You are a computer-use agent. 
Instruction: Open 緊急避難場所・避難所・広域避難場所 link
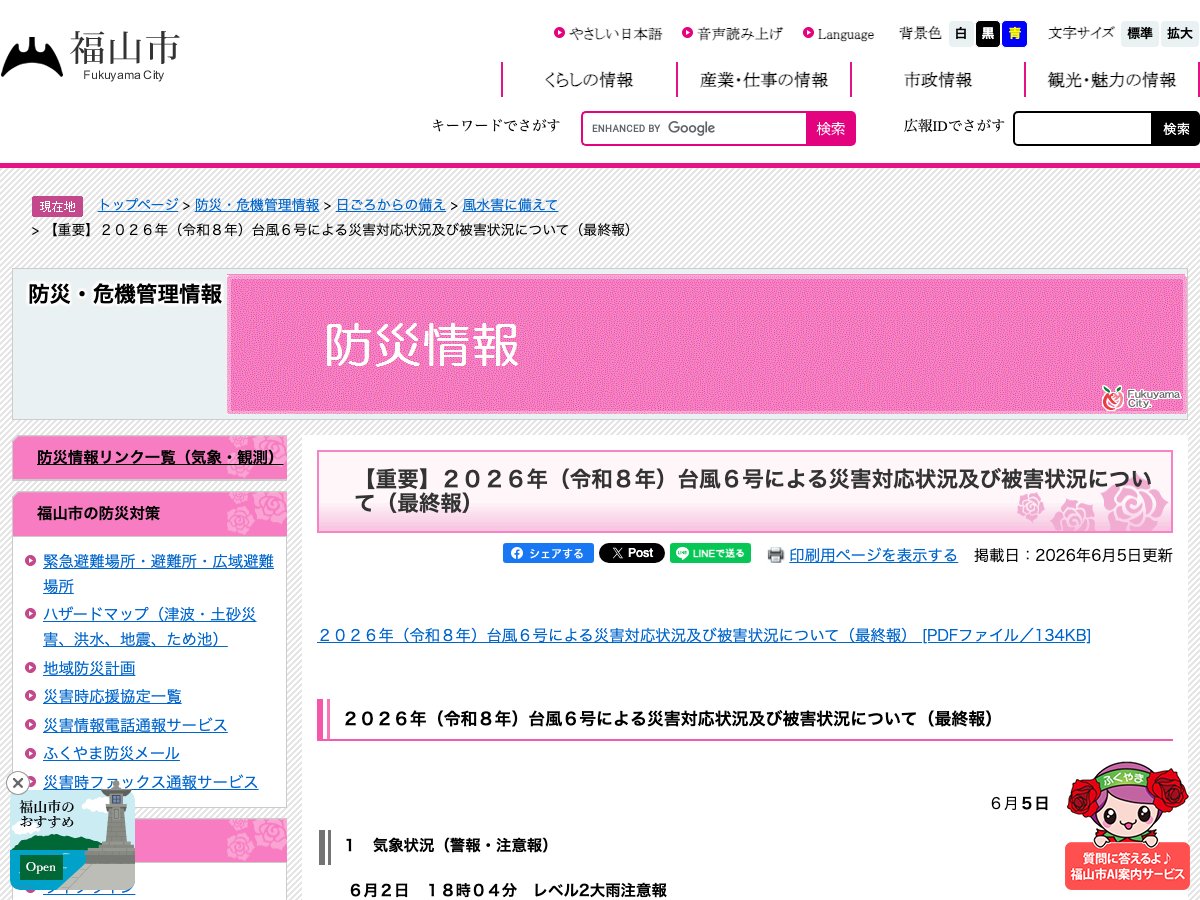pyautogui.click(x=158, y=573)
